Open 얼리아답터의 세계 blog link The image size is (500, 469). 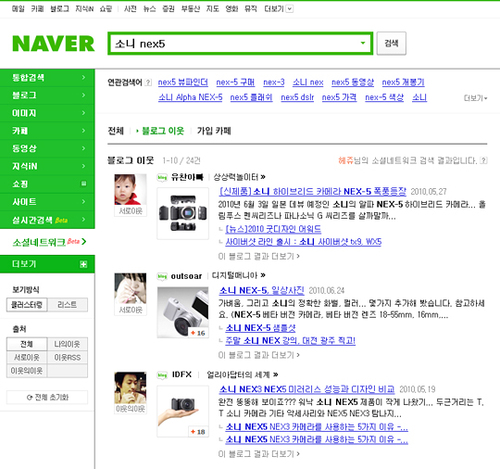pos(242,375)
